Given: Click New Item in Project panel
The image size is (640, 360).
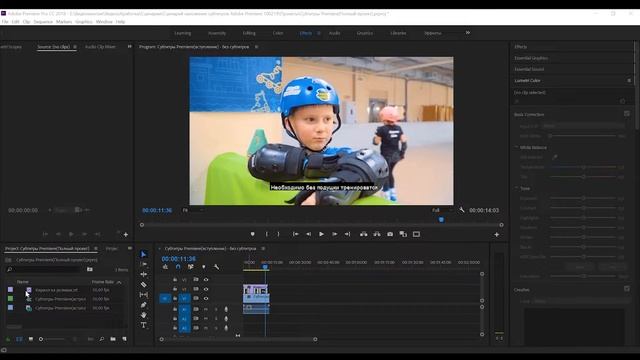Looking at the screenshot, I should (124, 339).
